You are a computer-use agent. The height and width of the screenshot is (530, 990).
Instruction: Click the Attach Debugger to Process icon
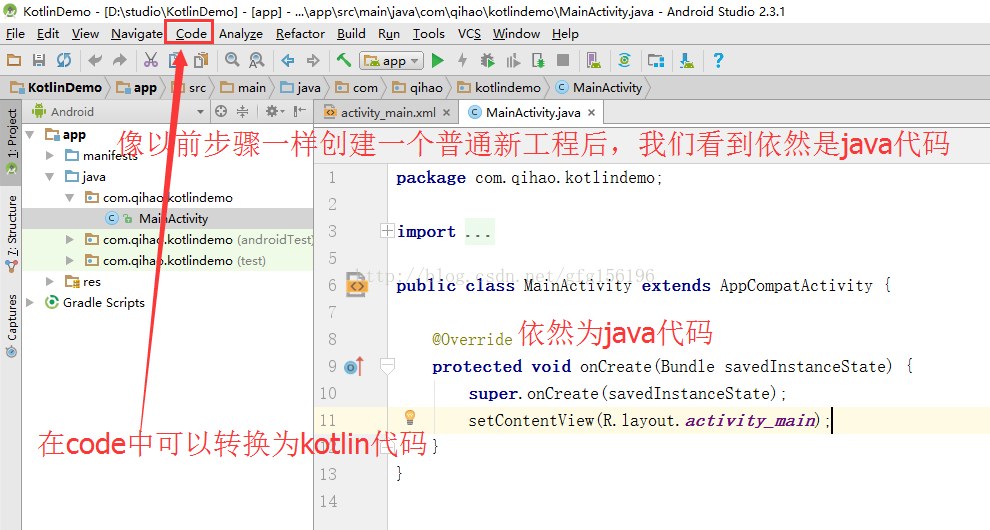point(538,61)
